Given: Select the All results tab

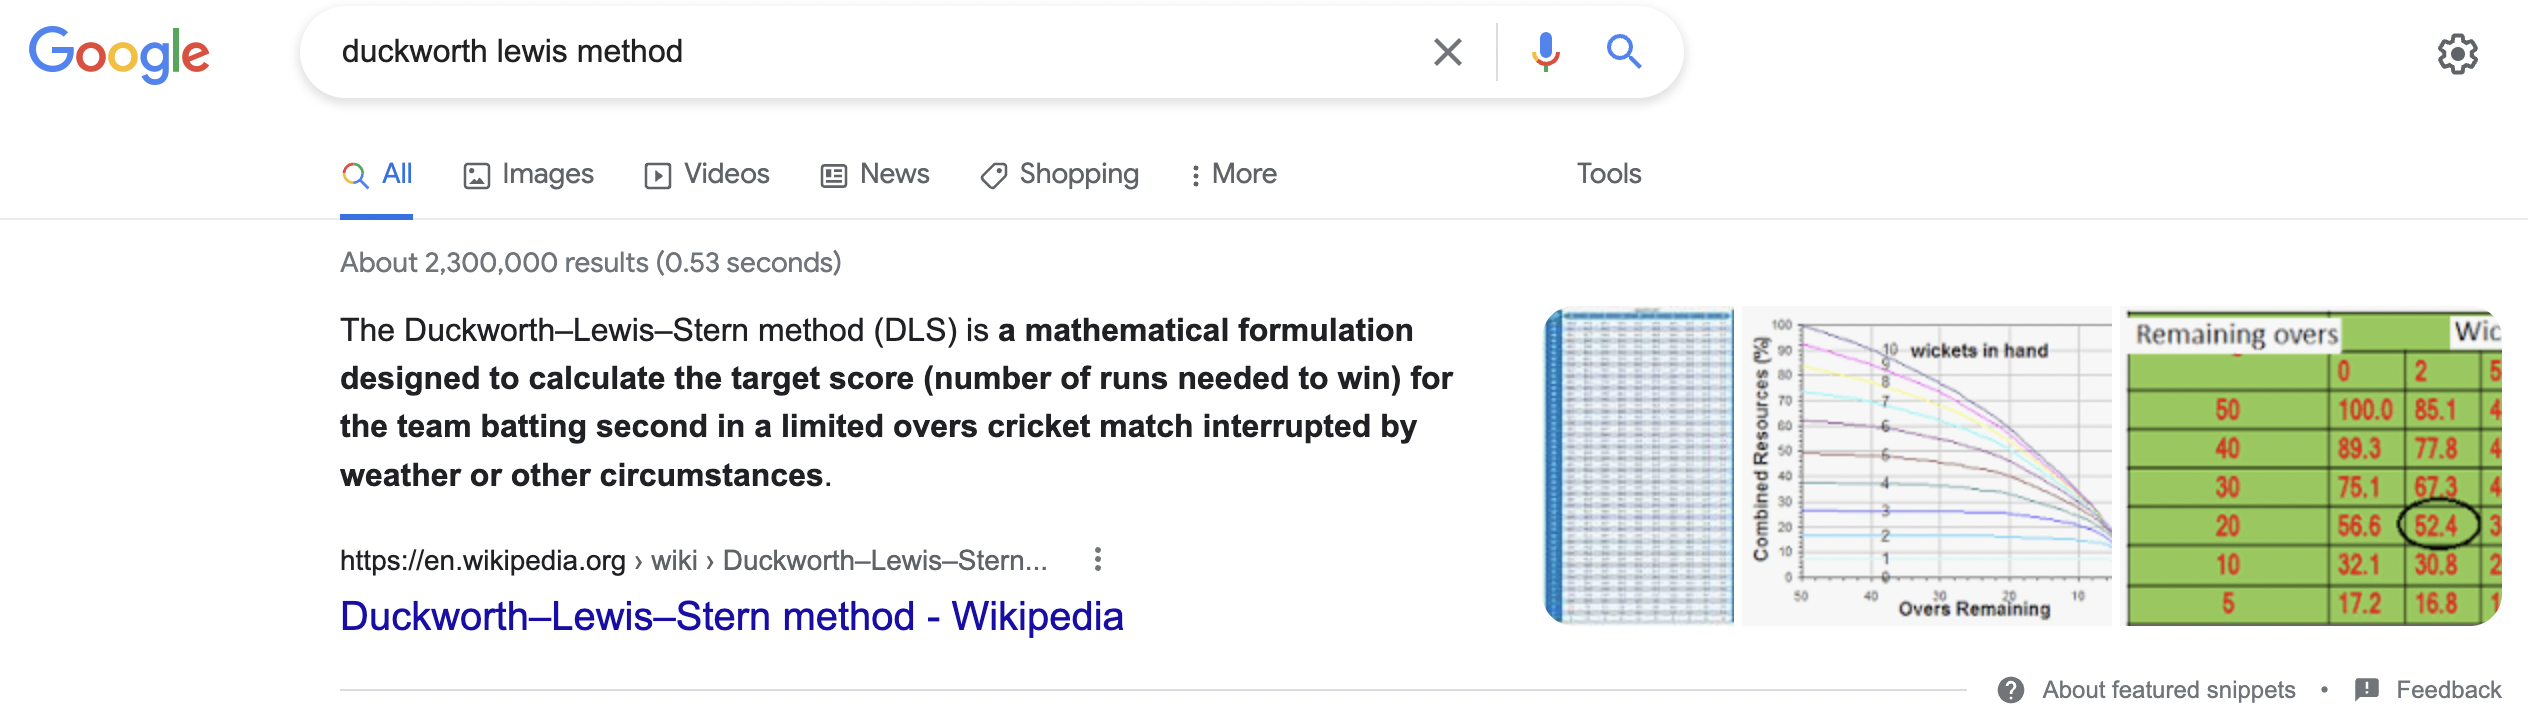Looking at the screenshot, I should (377, 174).
